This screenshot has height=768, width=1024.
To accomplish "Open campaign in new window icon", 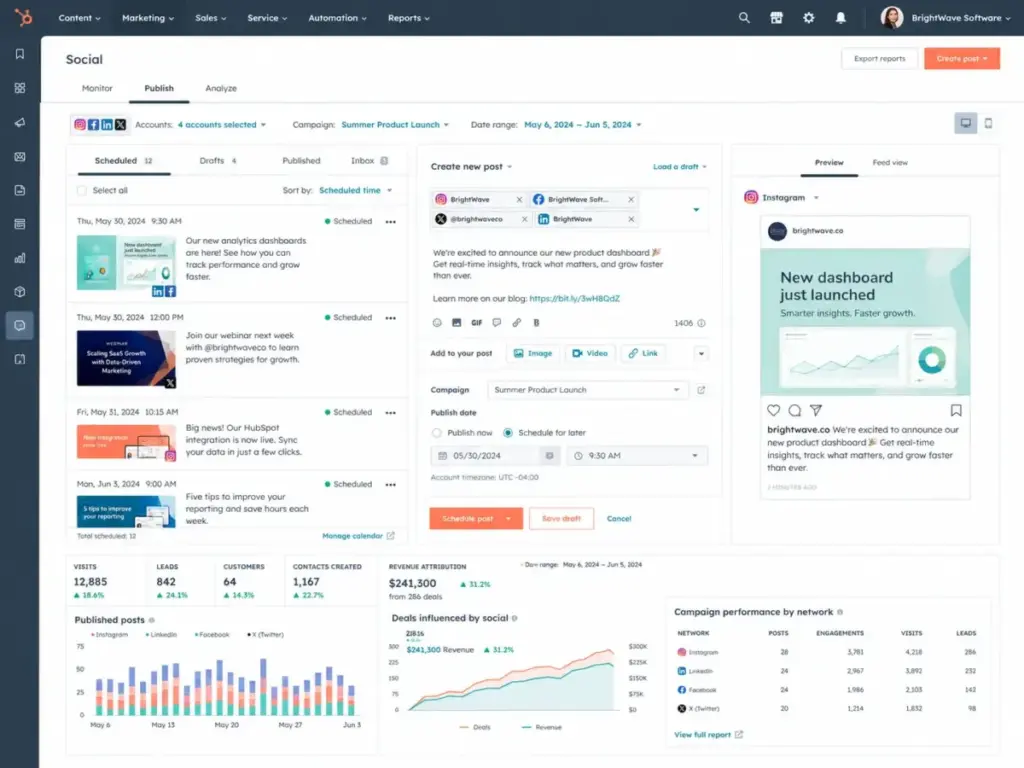I will point(701,390).
